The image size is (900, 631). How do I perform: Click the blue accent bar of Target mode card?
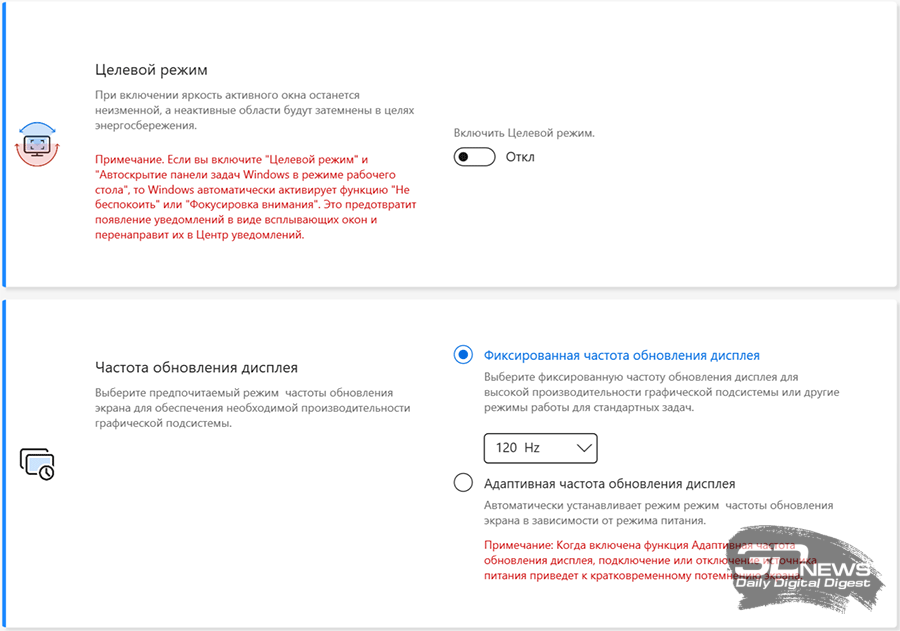click(3, 144)
